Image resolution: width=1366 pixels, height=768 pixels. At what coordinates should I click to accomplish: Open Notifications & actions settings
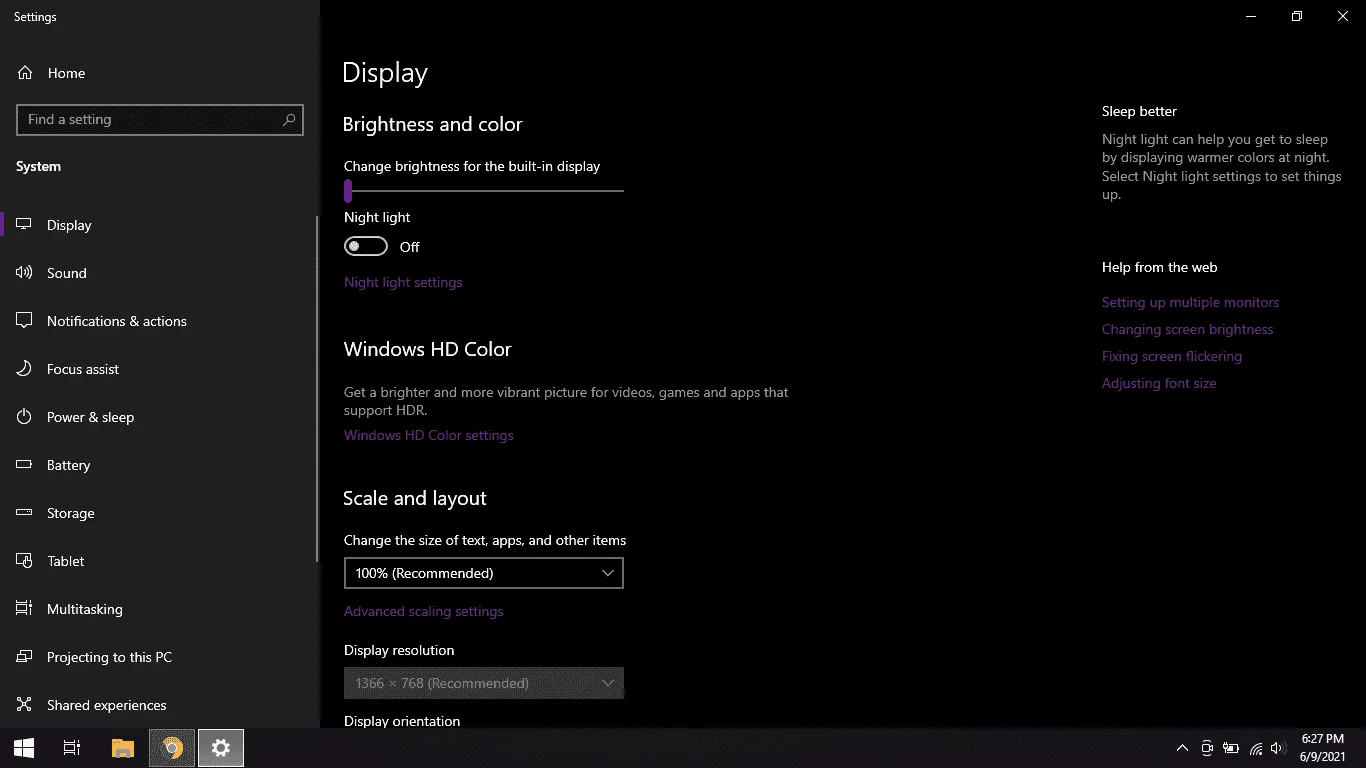point(160,321)
